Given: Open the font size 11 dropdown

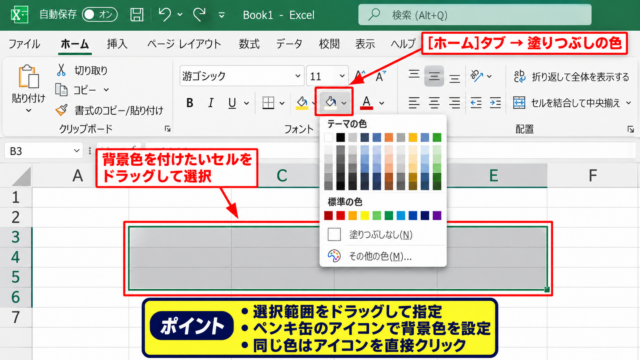Looking at the screenshot, I should coord(342,76).
